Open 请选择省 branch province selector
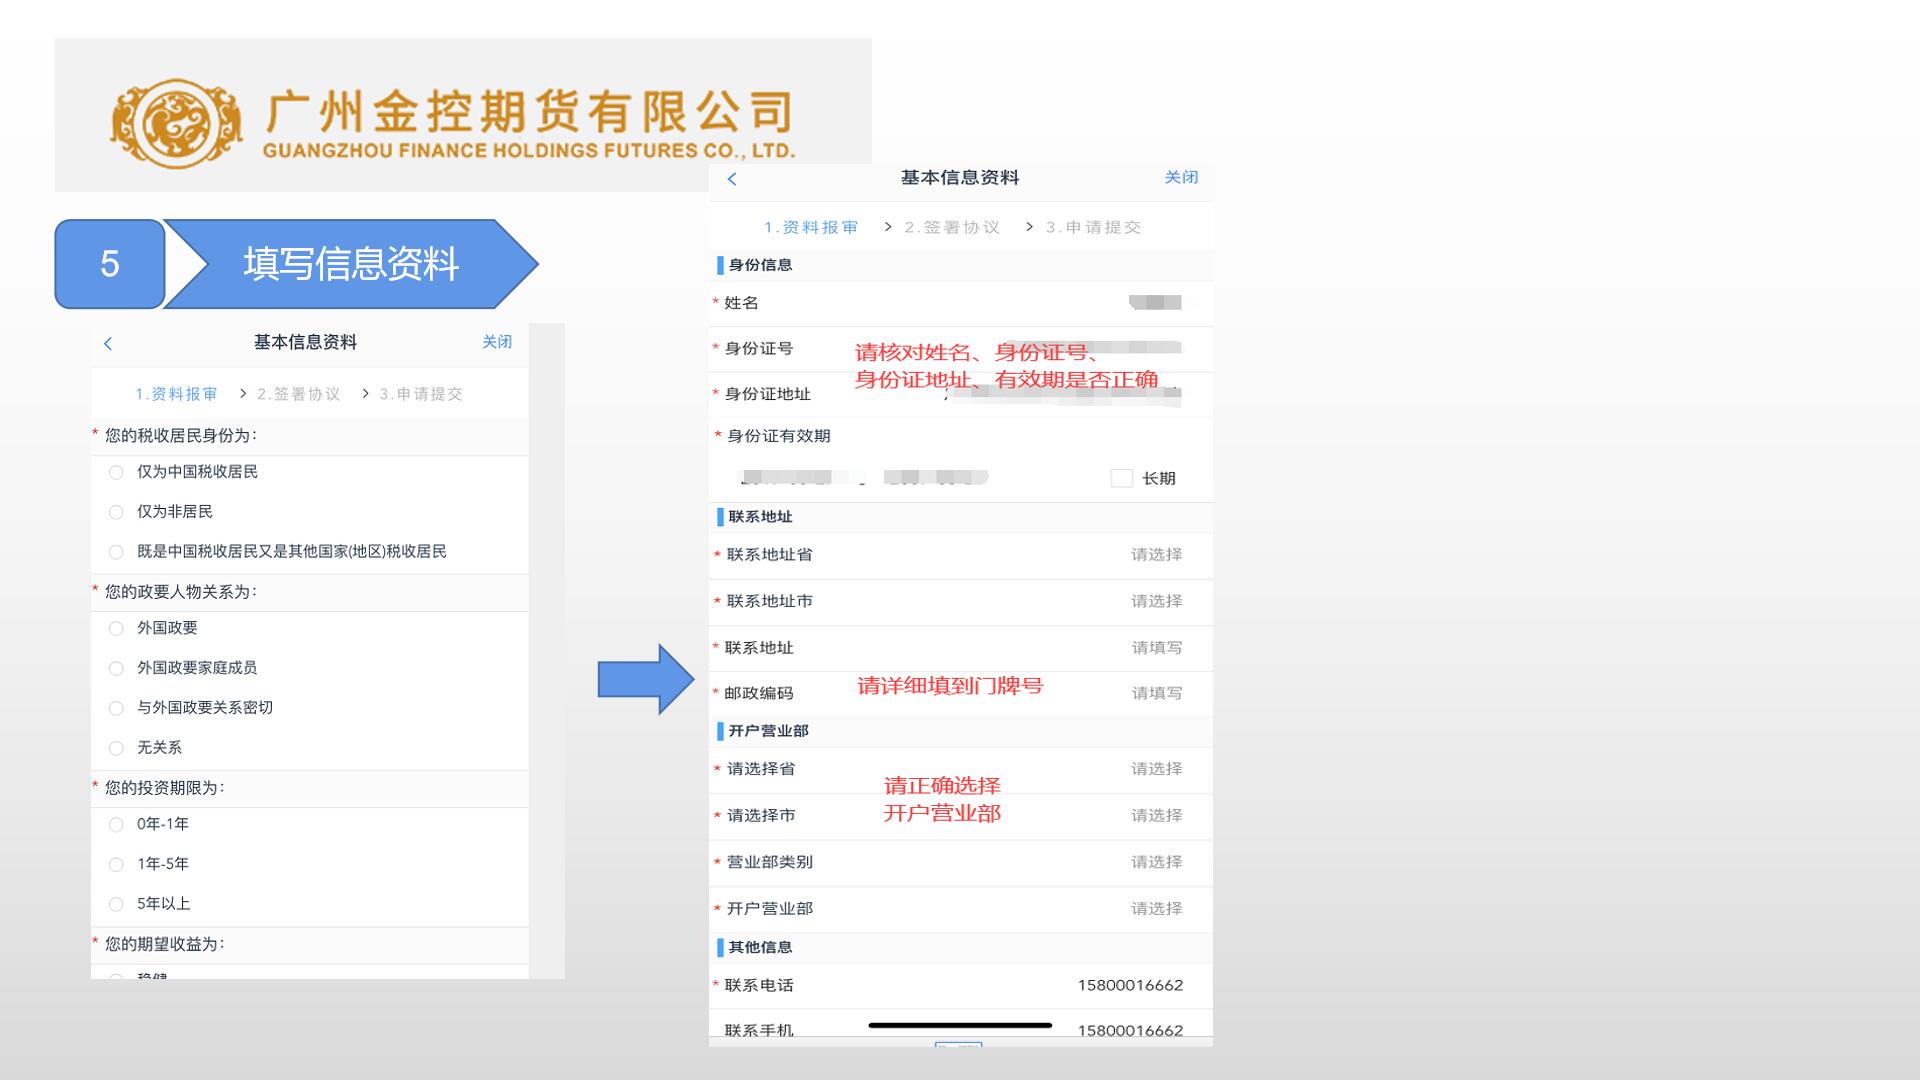1920x1080 pixels. point(961,769)
